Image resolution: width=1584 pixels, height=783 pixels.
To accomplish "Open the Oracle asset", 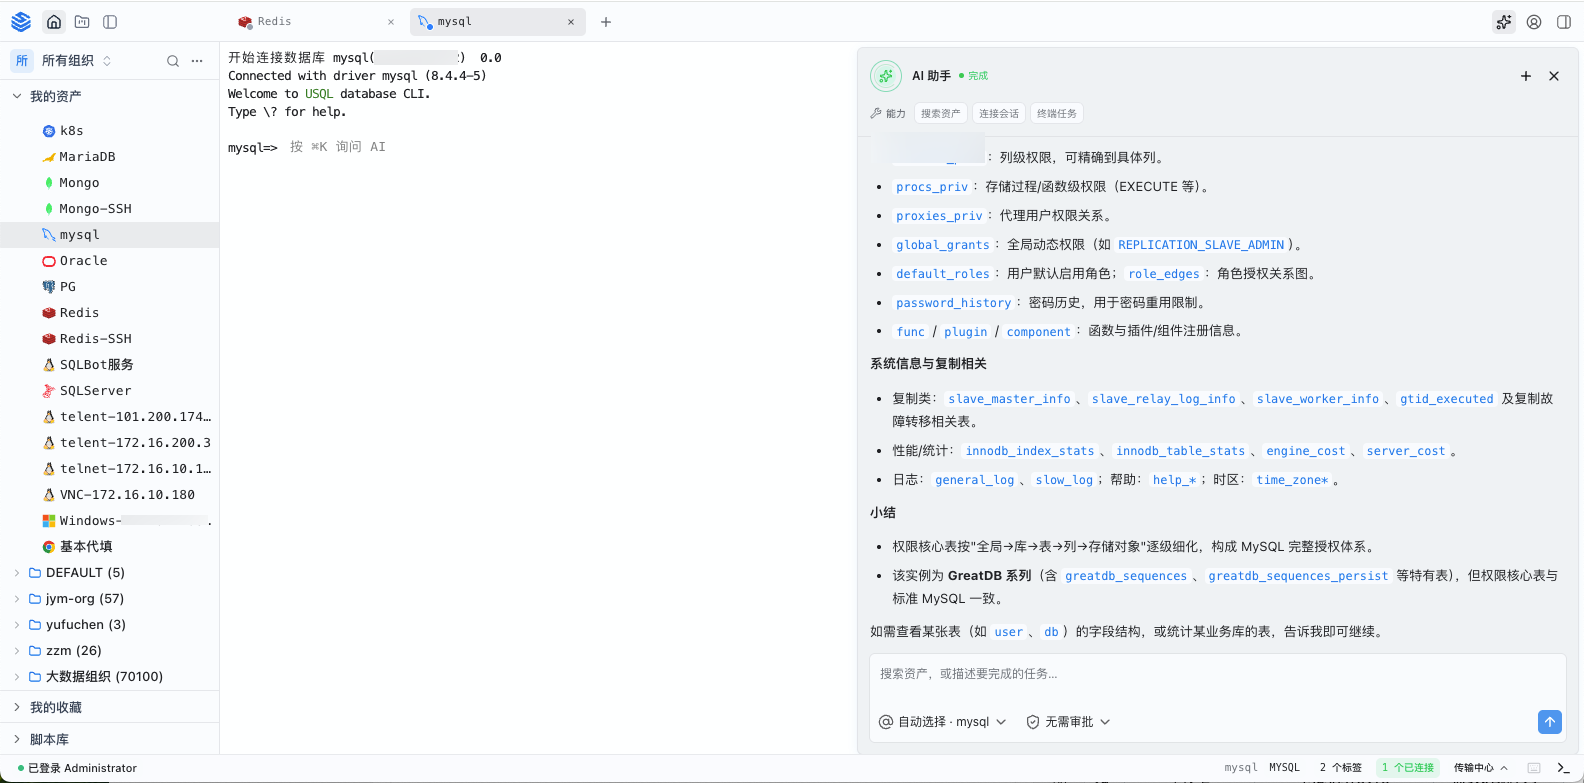I will [x=110, y=261].
